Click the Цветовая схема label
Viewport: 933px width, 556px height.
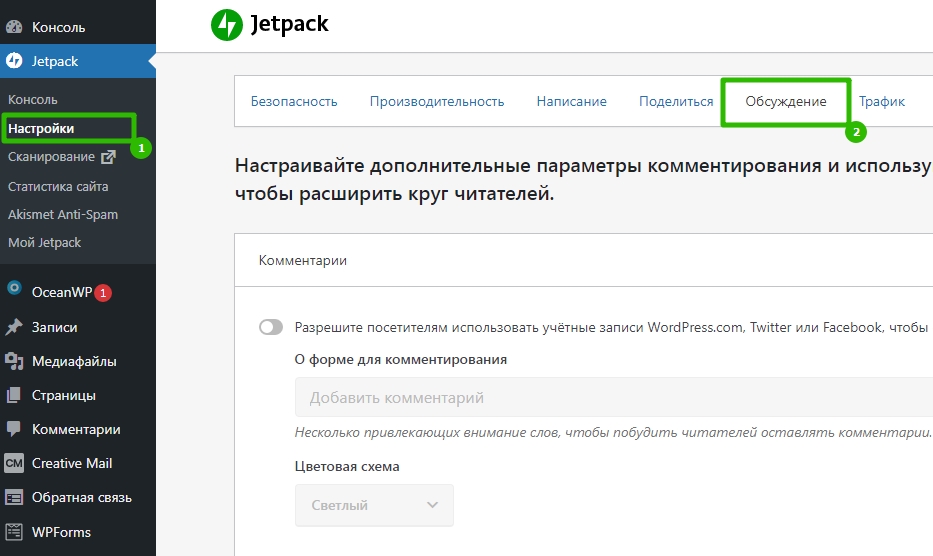(x=347, y=466)
